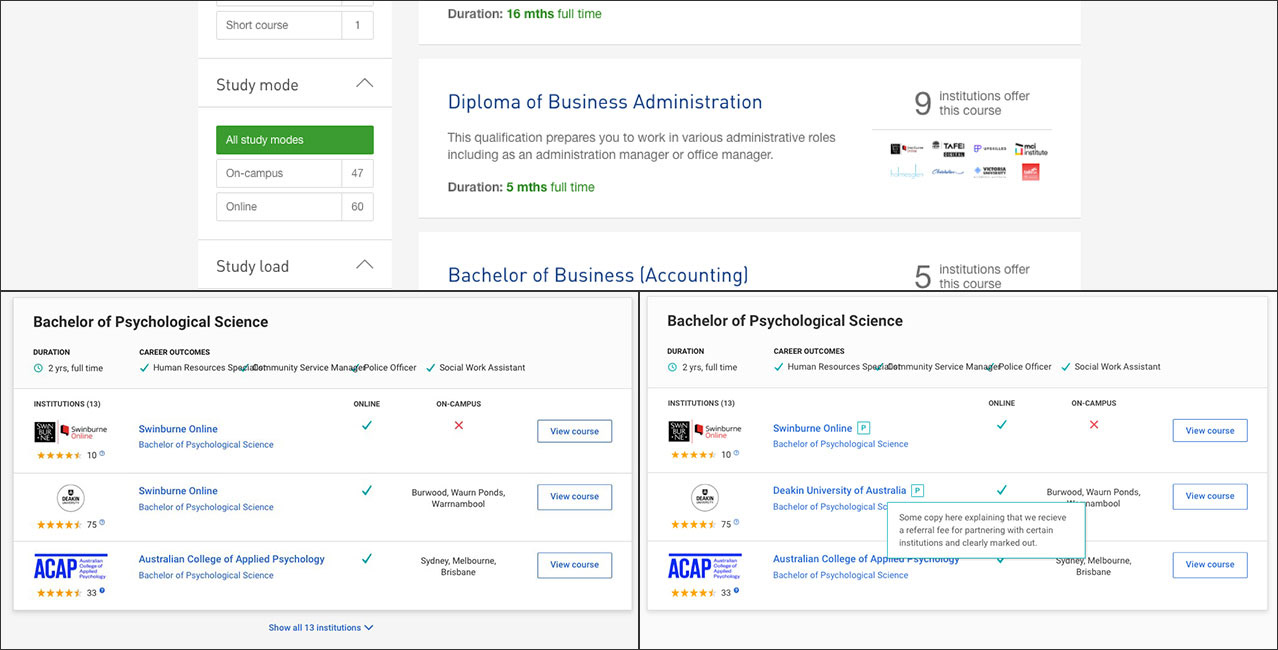The width and height of the screenshot is (1278, 650).
Task: Click 'View course' for ACAP in left panel
Action: coord(574,565)
